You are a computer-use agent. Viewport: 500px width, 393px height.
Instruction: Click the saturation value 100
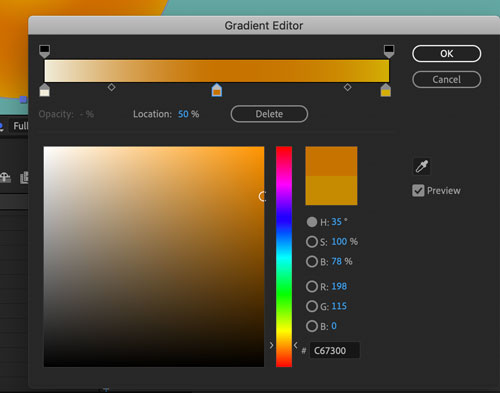339,242
